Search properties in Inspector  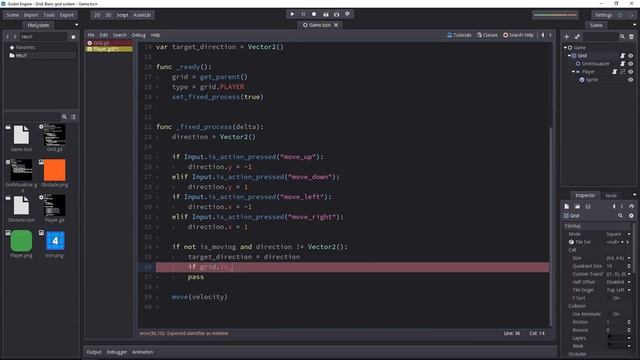click(620, 216)
